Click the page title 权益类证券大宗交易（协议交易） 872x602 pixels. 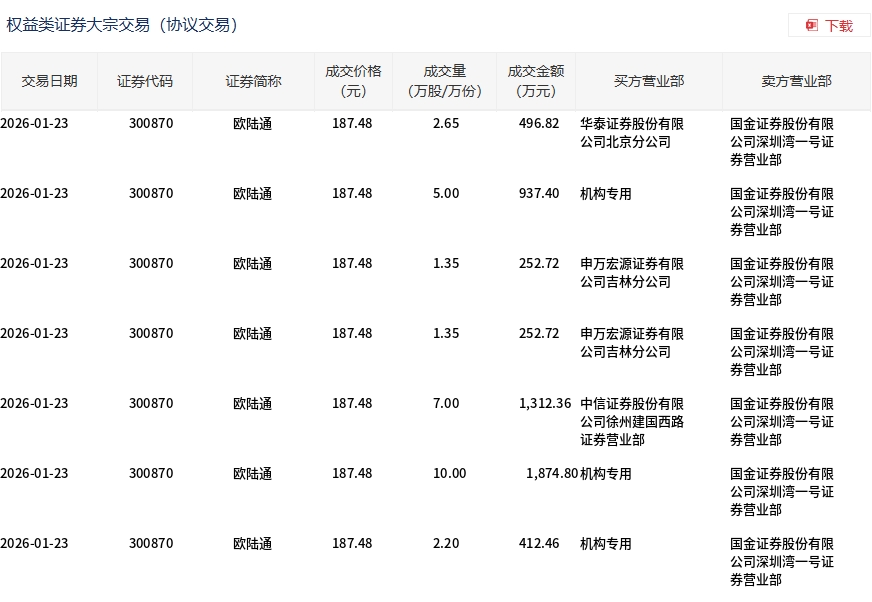coord(122,25)
